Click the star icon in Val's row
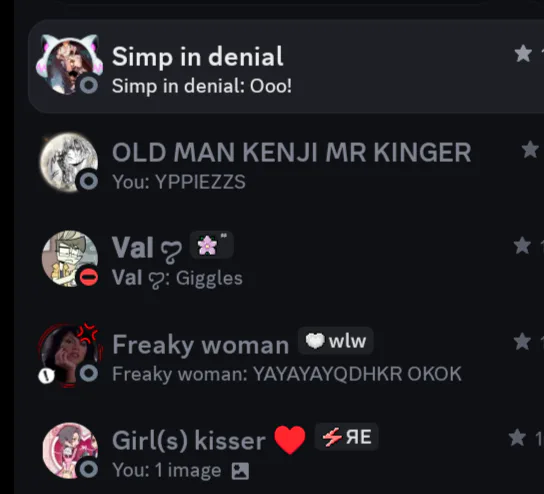 [522, 245]
